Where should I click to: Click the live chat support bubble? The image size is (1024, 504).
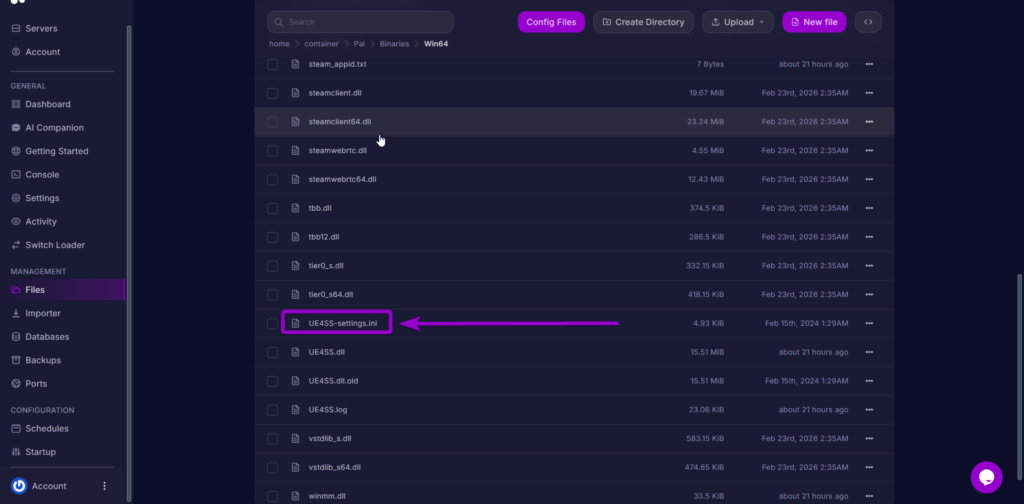tap(985, 477)
